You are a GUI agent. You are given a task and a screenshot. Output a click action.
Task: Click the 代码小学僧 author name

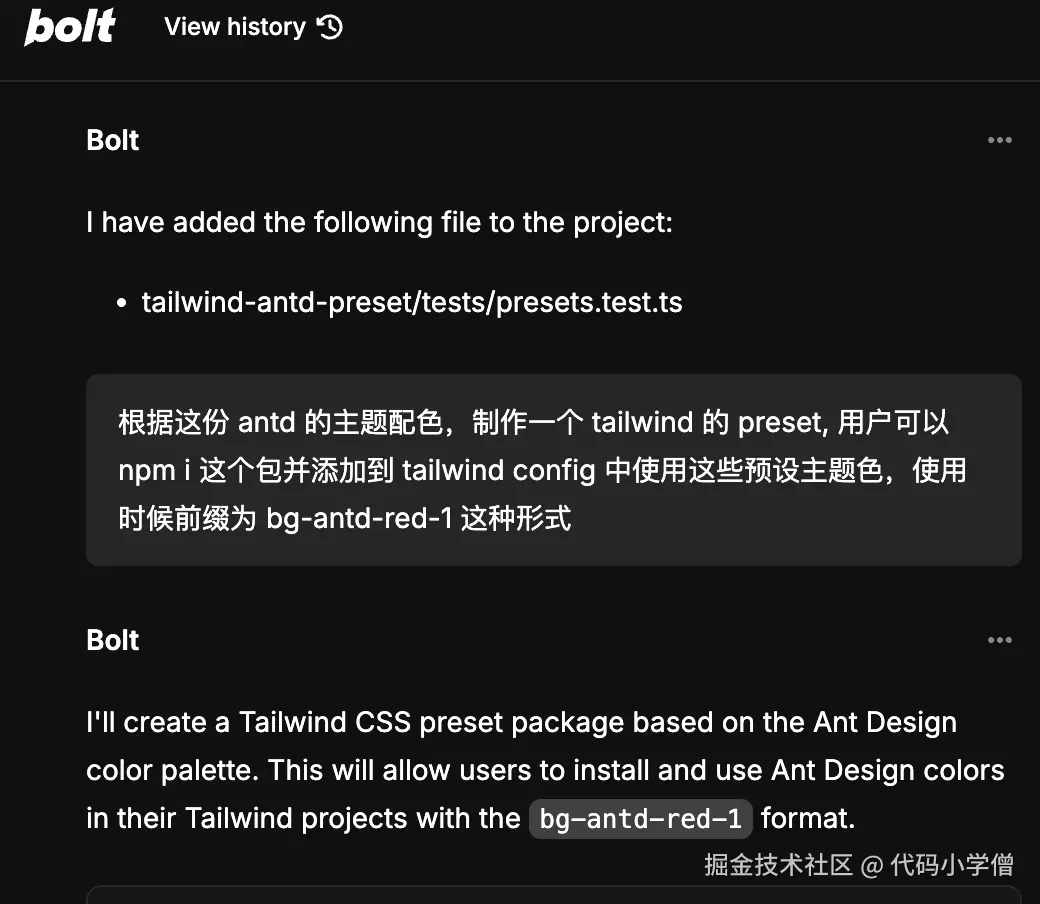[952, 864]
